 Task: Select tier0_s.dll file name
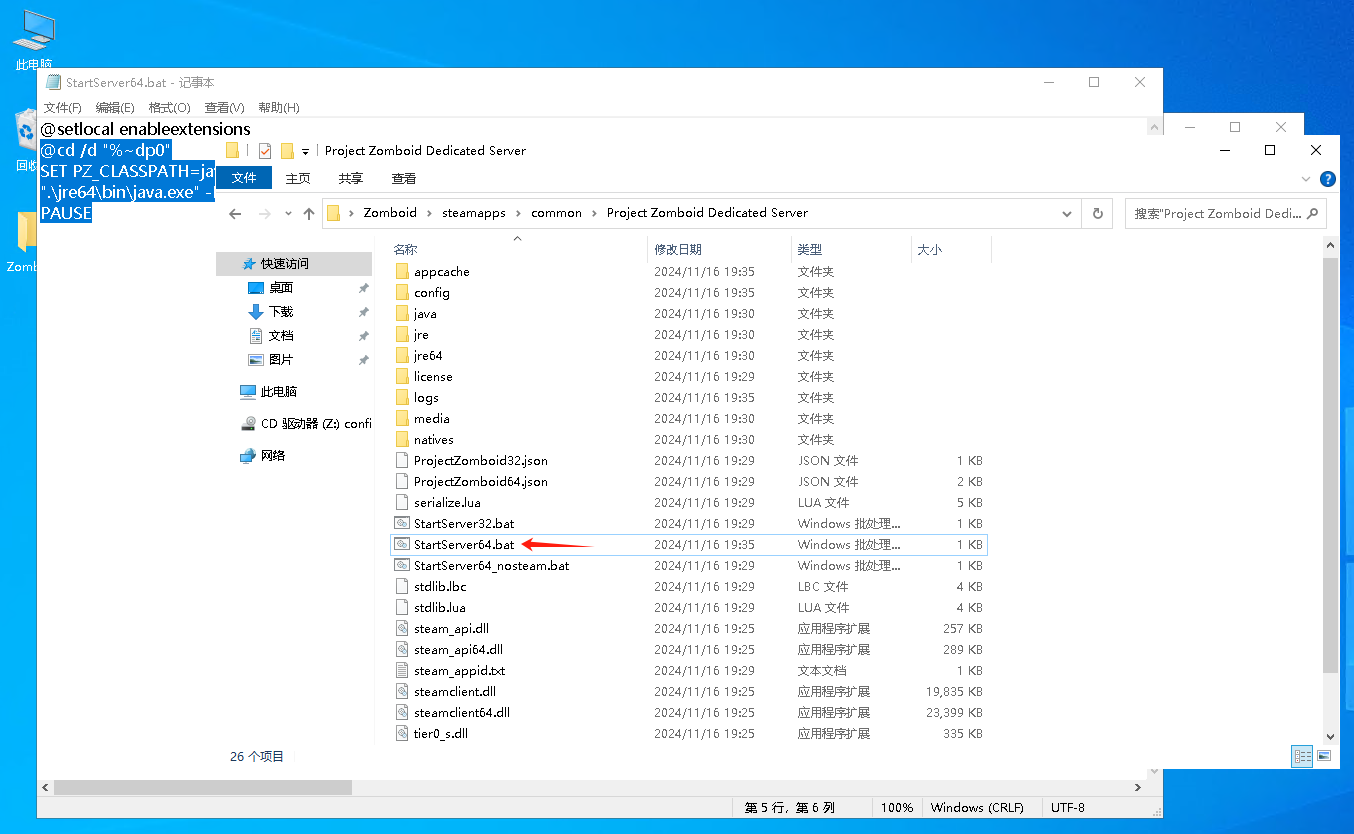pyautogui.click(x=441, y=734)
